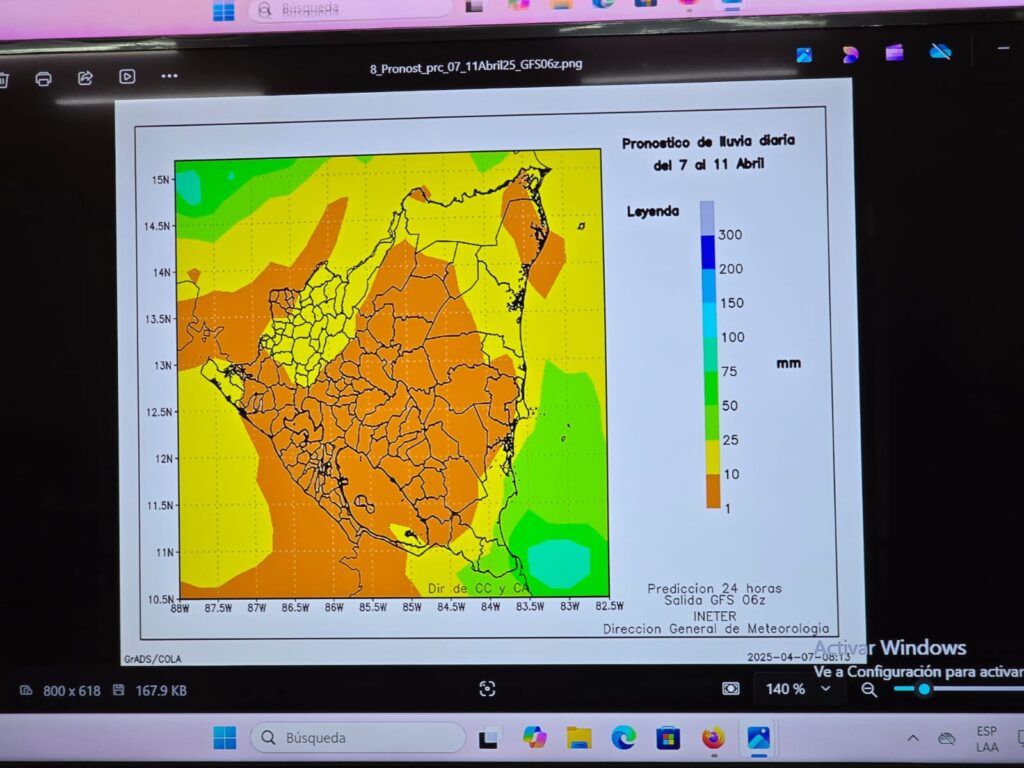Click the Designer icon in title bar
1024x768 pixels.
tap(850, 54)
